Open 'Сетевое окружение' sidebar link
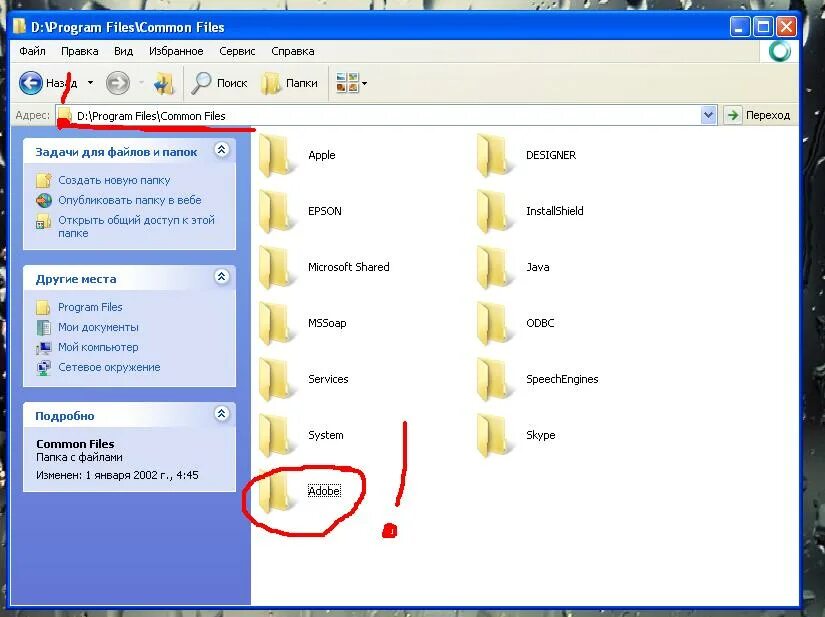 coord(109,367)
